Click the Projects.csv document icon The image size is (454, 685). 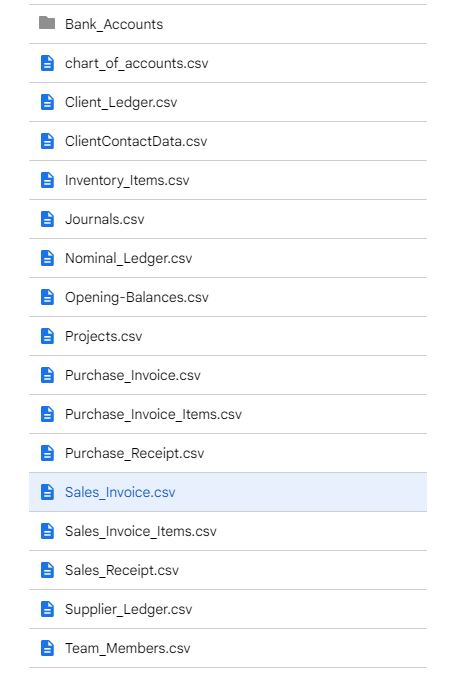click(x=47, y=336)
